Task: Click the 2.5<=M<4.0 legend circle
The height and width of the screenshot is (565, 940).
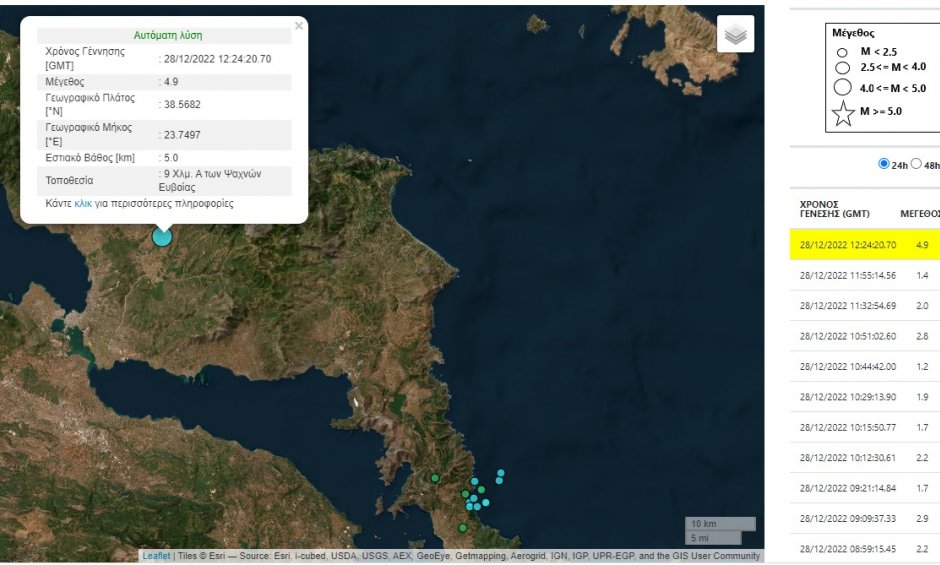Action: pyautogui.click(x=842, y=68)
